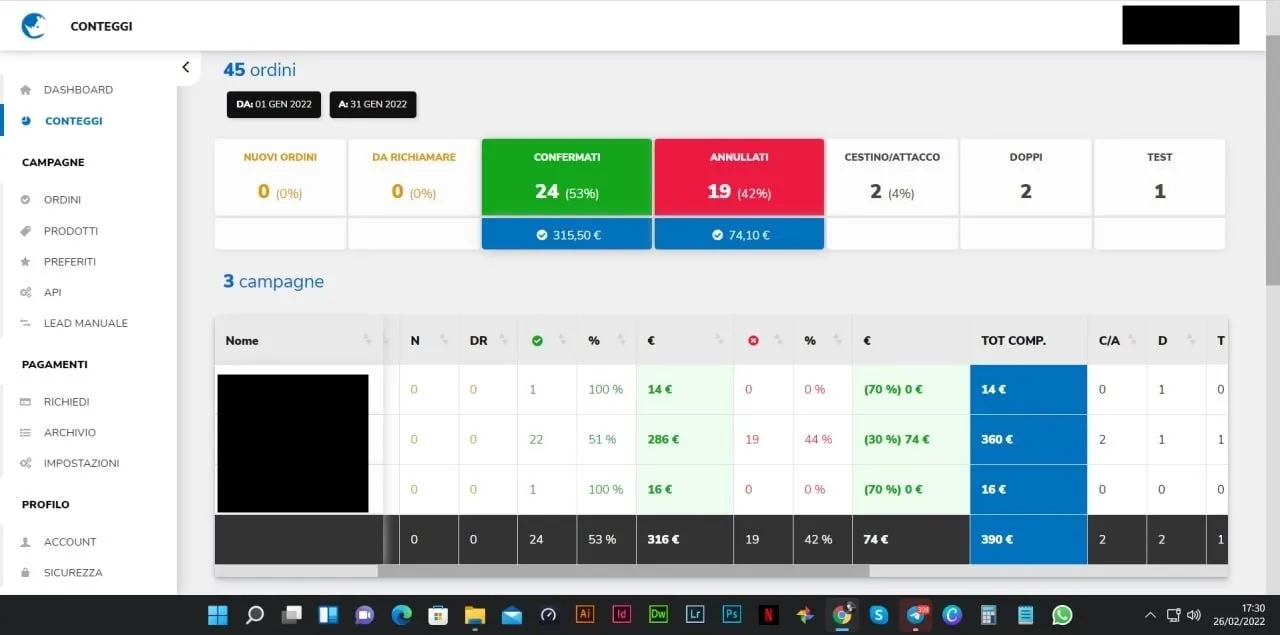The height and width of the screenshot is (635, 1280).
Task: Sort table by D column
Action: point(1176,341)
